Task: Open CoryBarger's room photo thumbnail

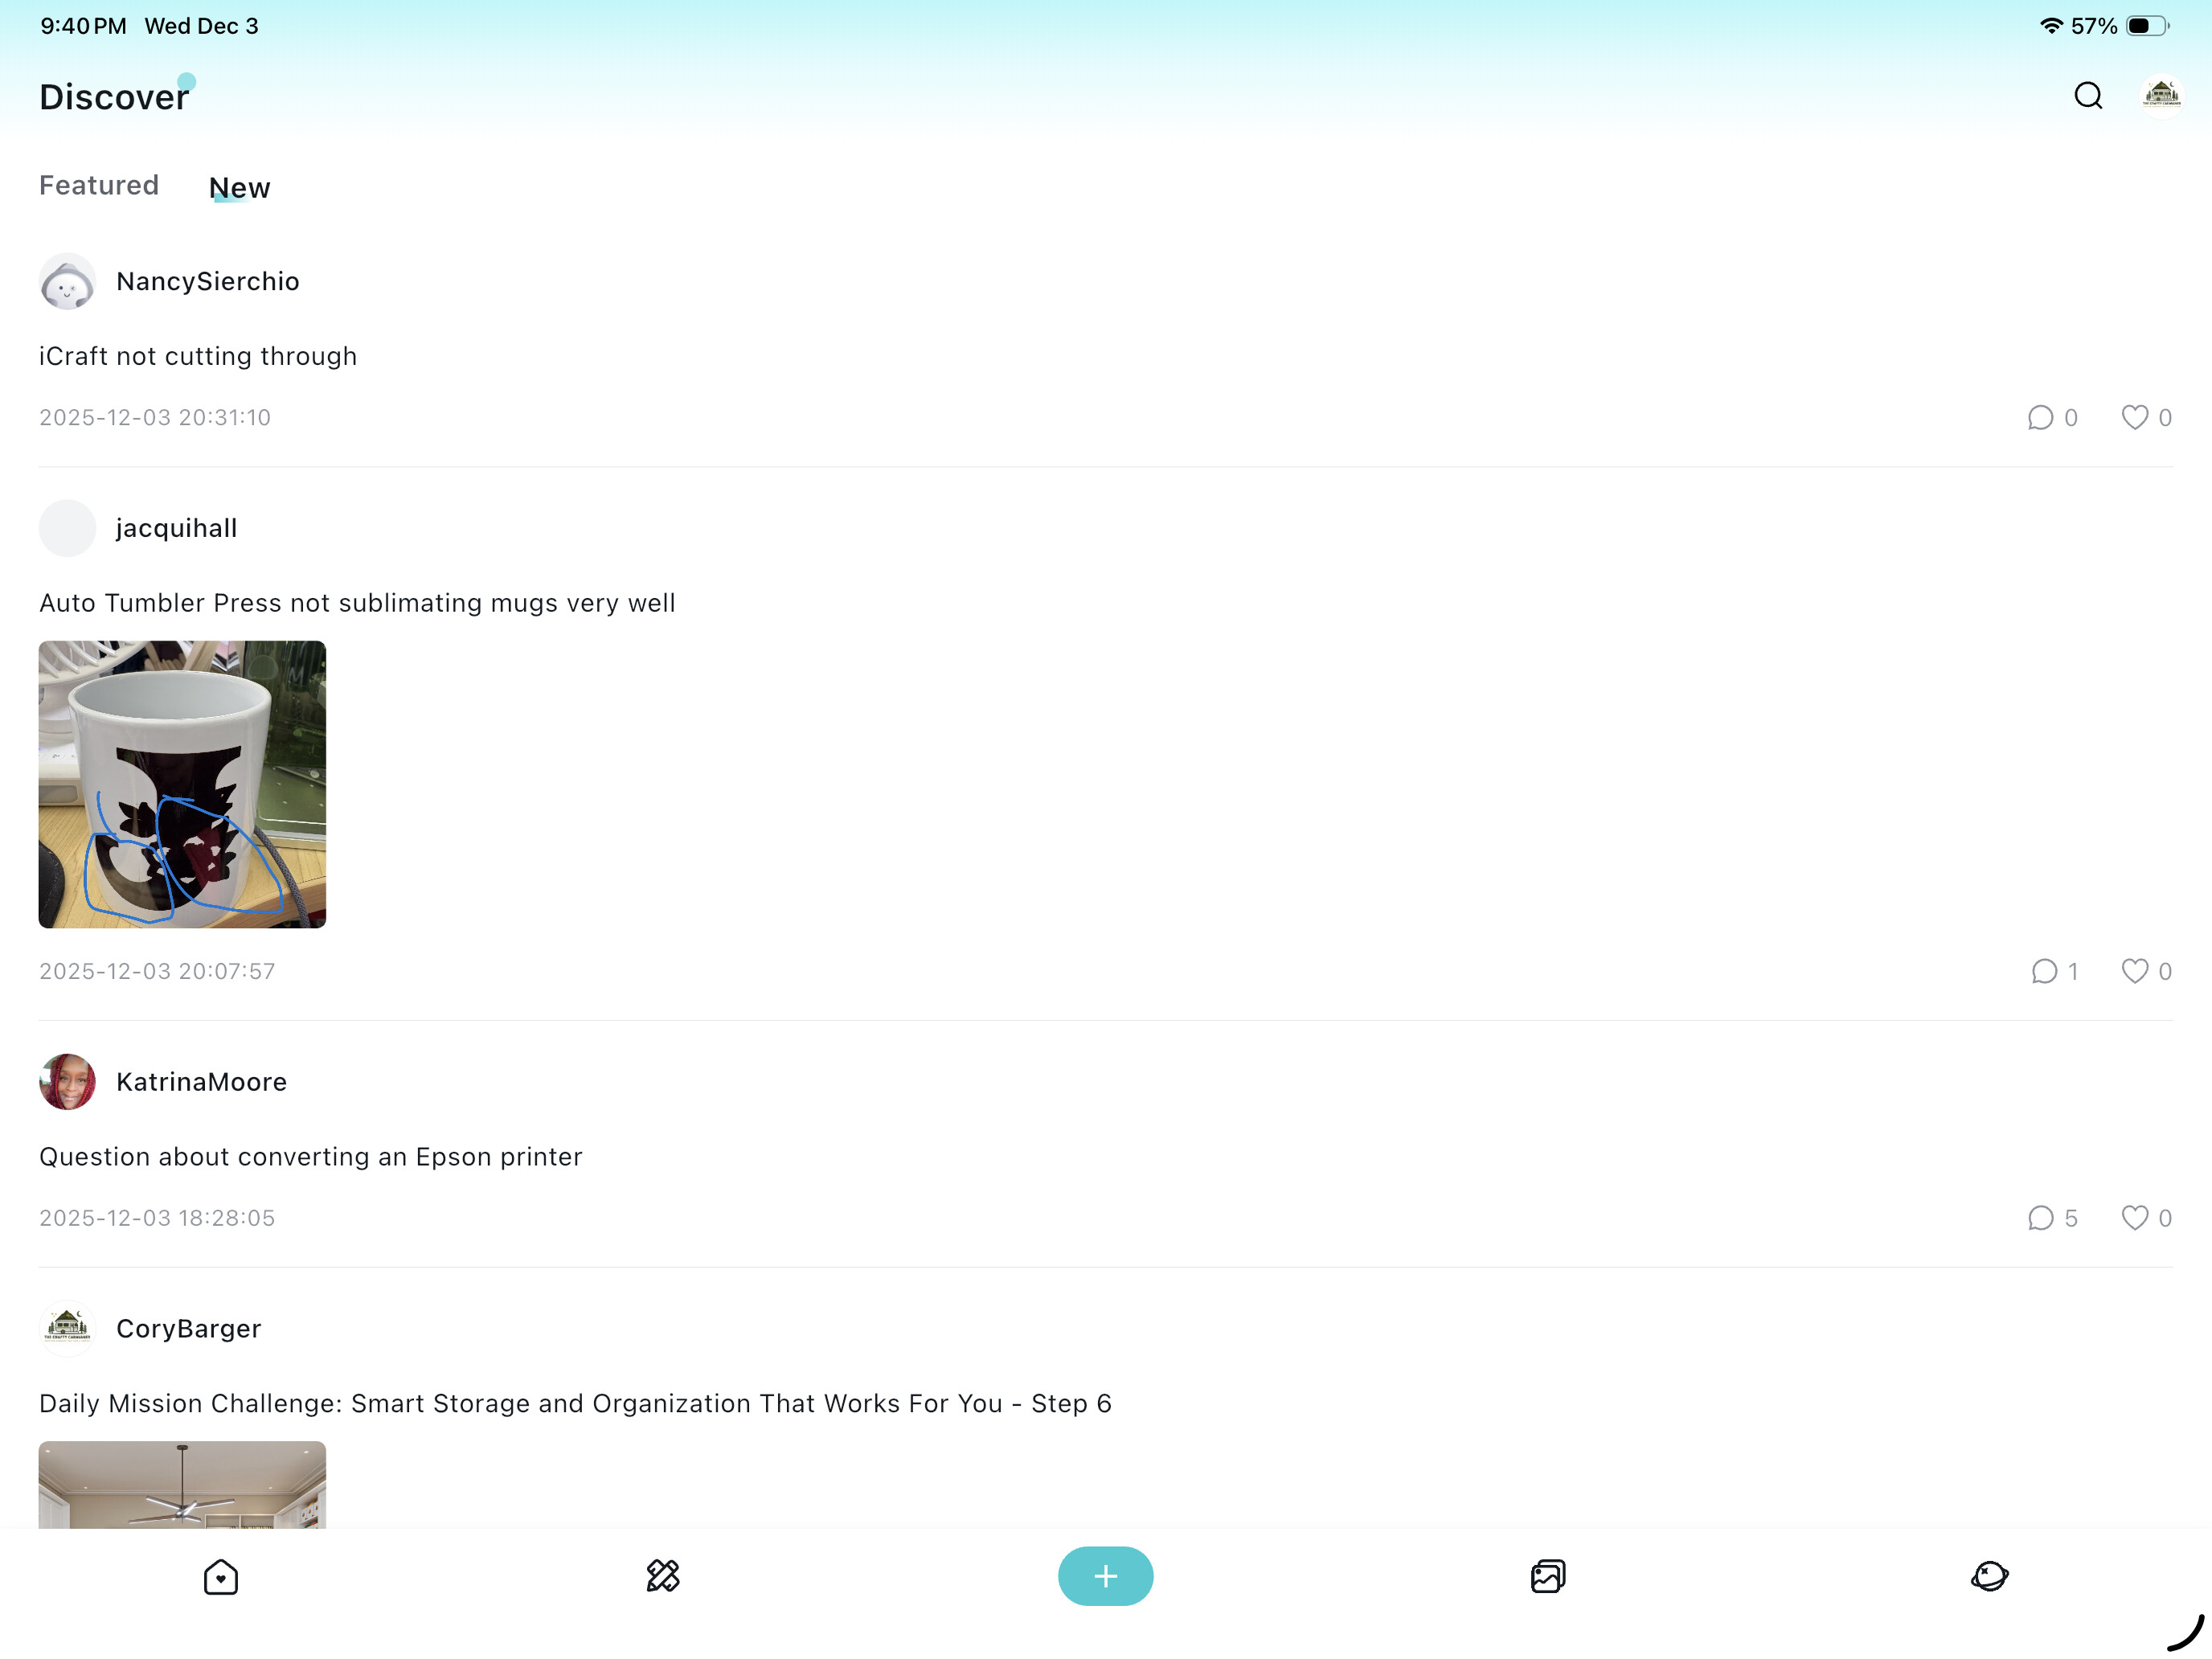Action: pyautogui.click(x=182, y=1484)
